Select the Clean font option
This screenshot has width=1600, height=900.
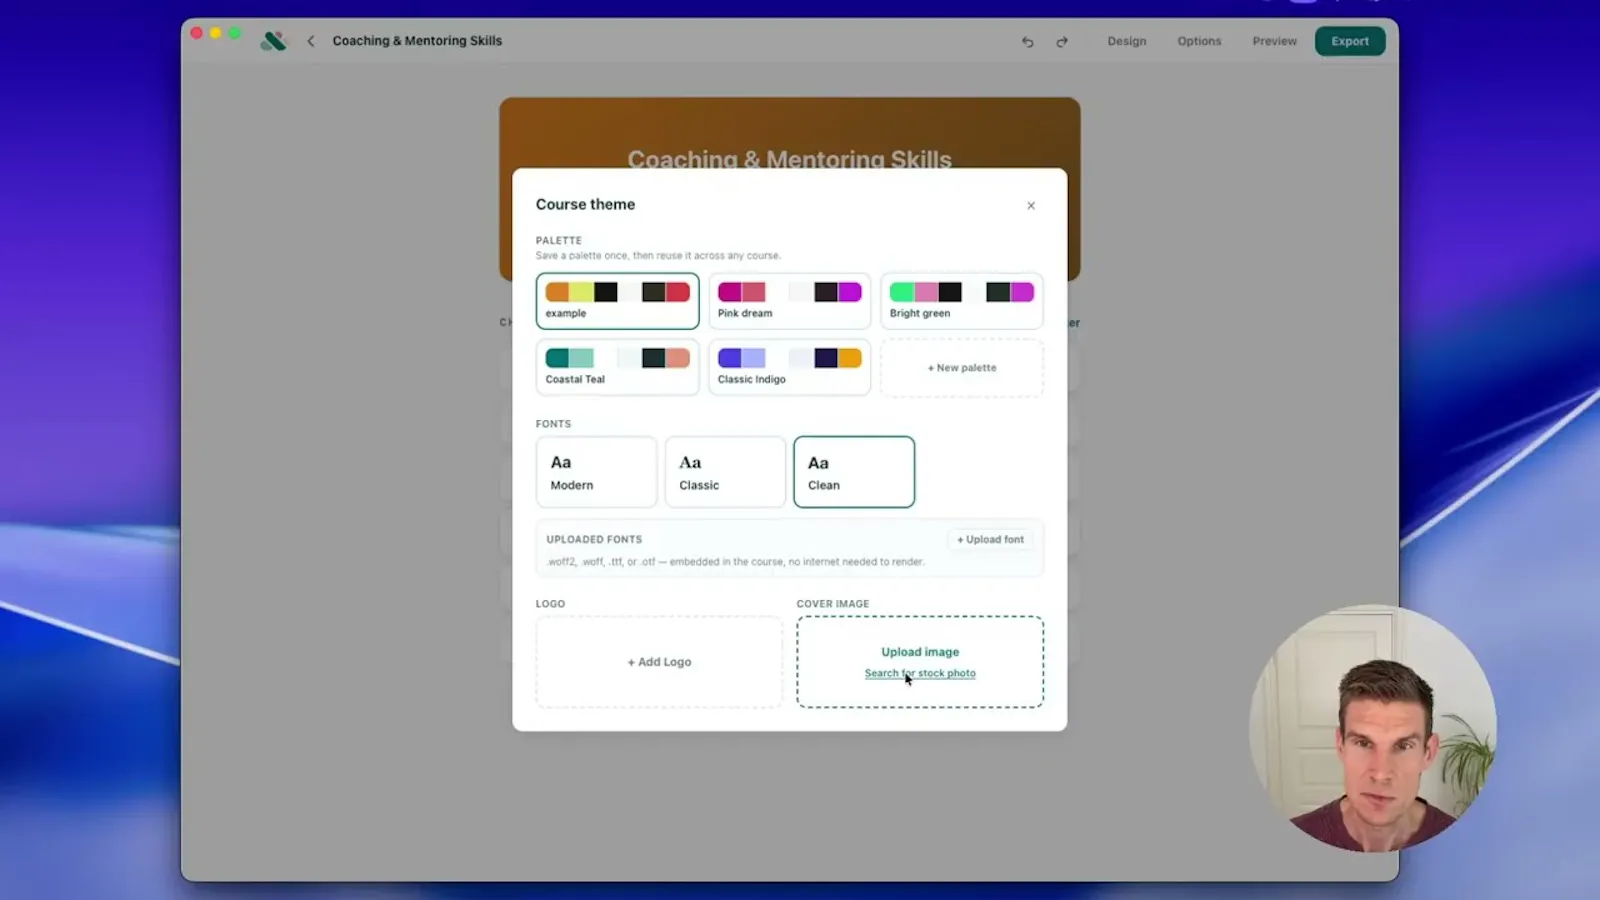click(x=854, y=472)
